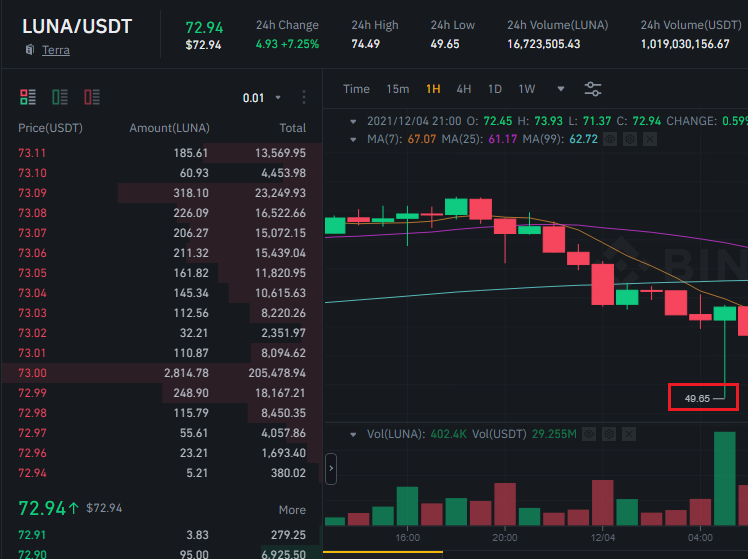Click the large 72.94 last price
The width and height of the screenshot is (748, 559).
[42, 508]
